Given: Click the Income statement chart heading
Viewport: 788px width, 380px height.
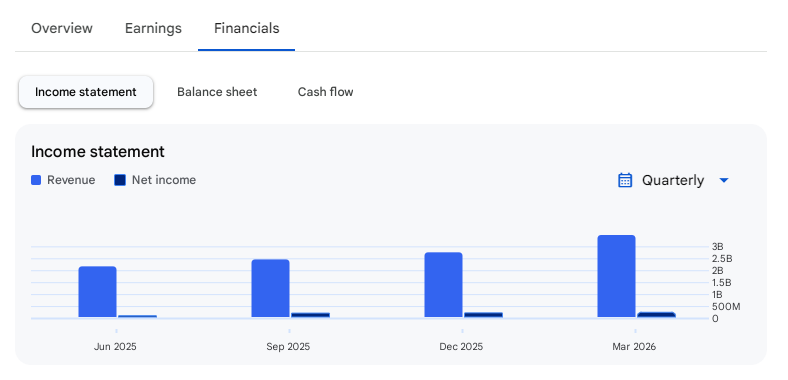Looking at the screenshot, I should pyautogui.click(x=98, y=151).
